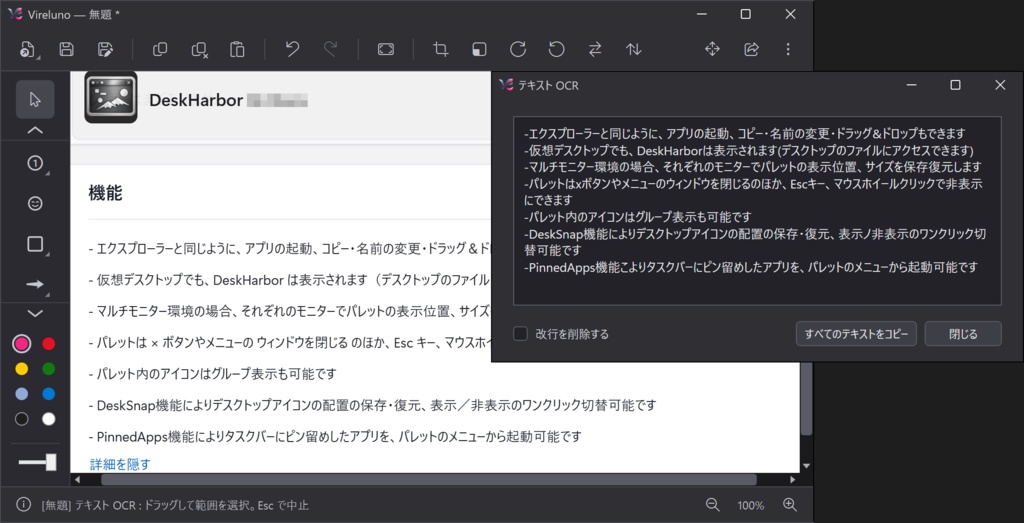The width and height of the screenshot is (1024, 523).
Task: Click the scroll down arrow on canvas
Action: click(807, 466)
